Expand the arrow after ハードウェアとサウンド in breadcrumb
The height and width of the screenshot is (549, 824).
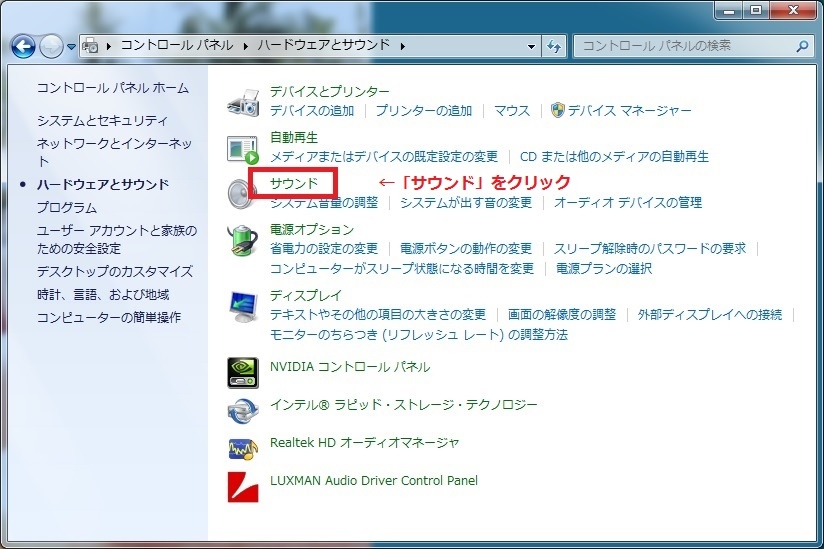point(403,46)
